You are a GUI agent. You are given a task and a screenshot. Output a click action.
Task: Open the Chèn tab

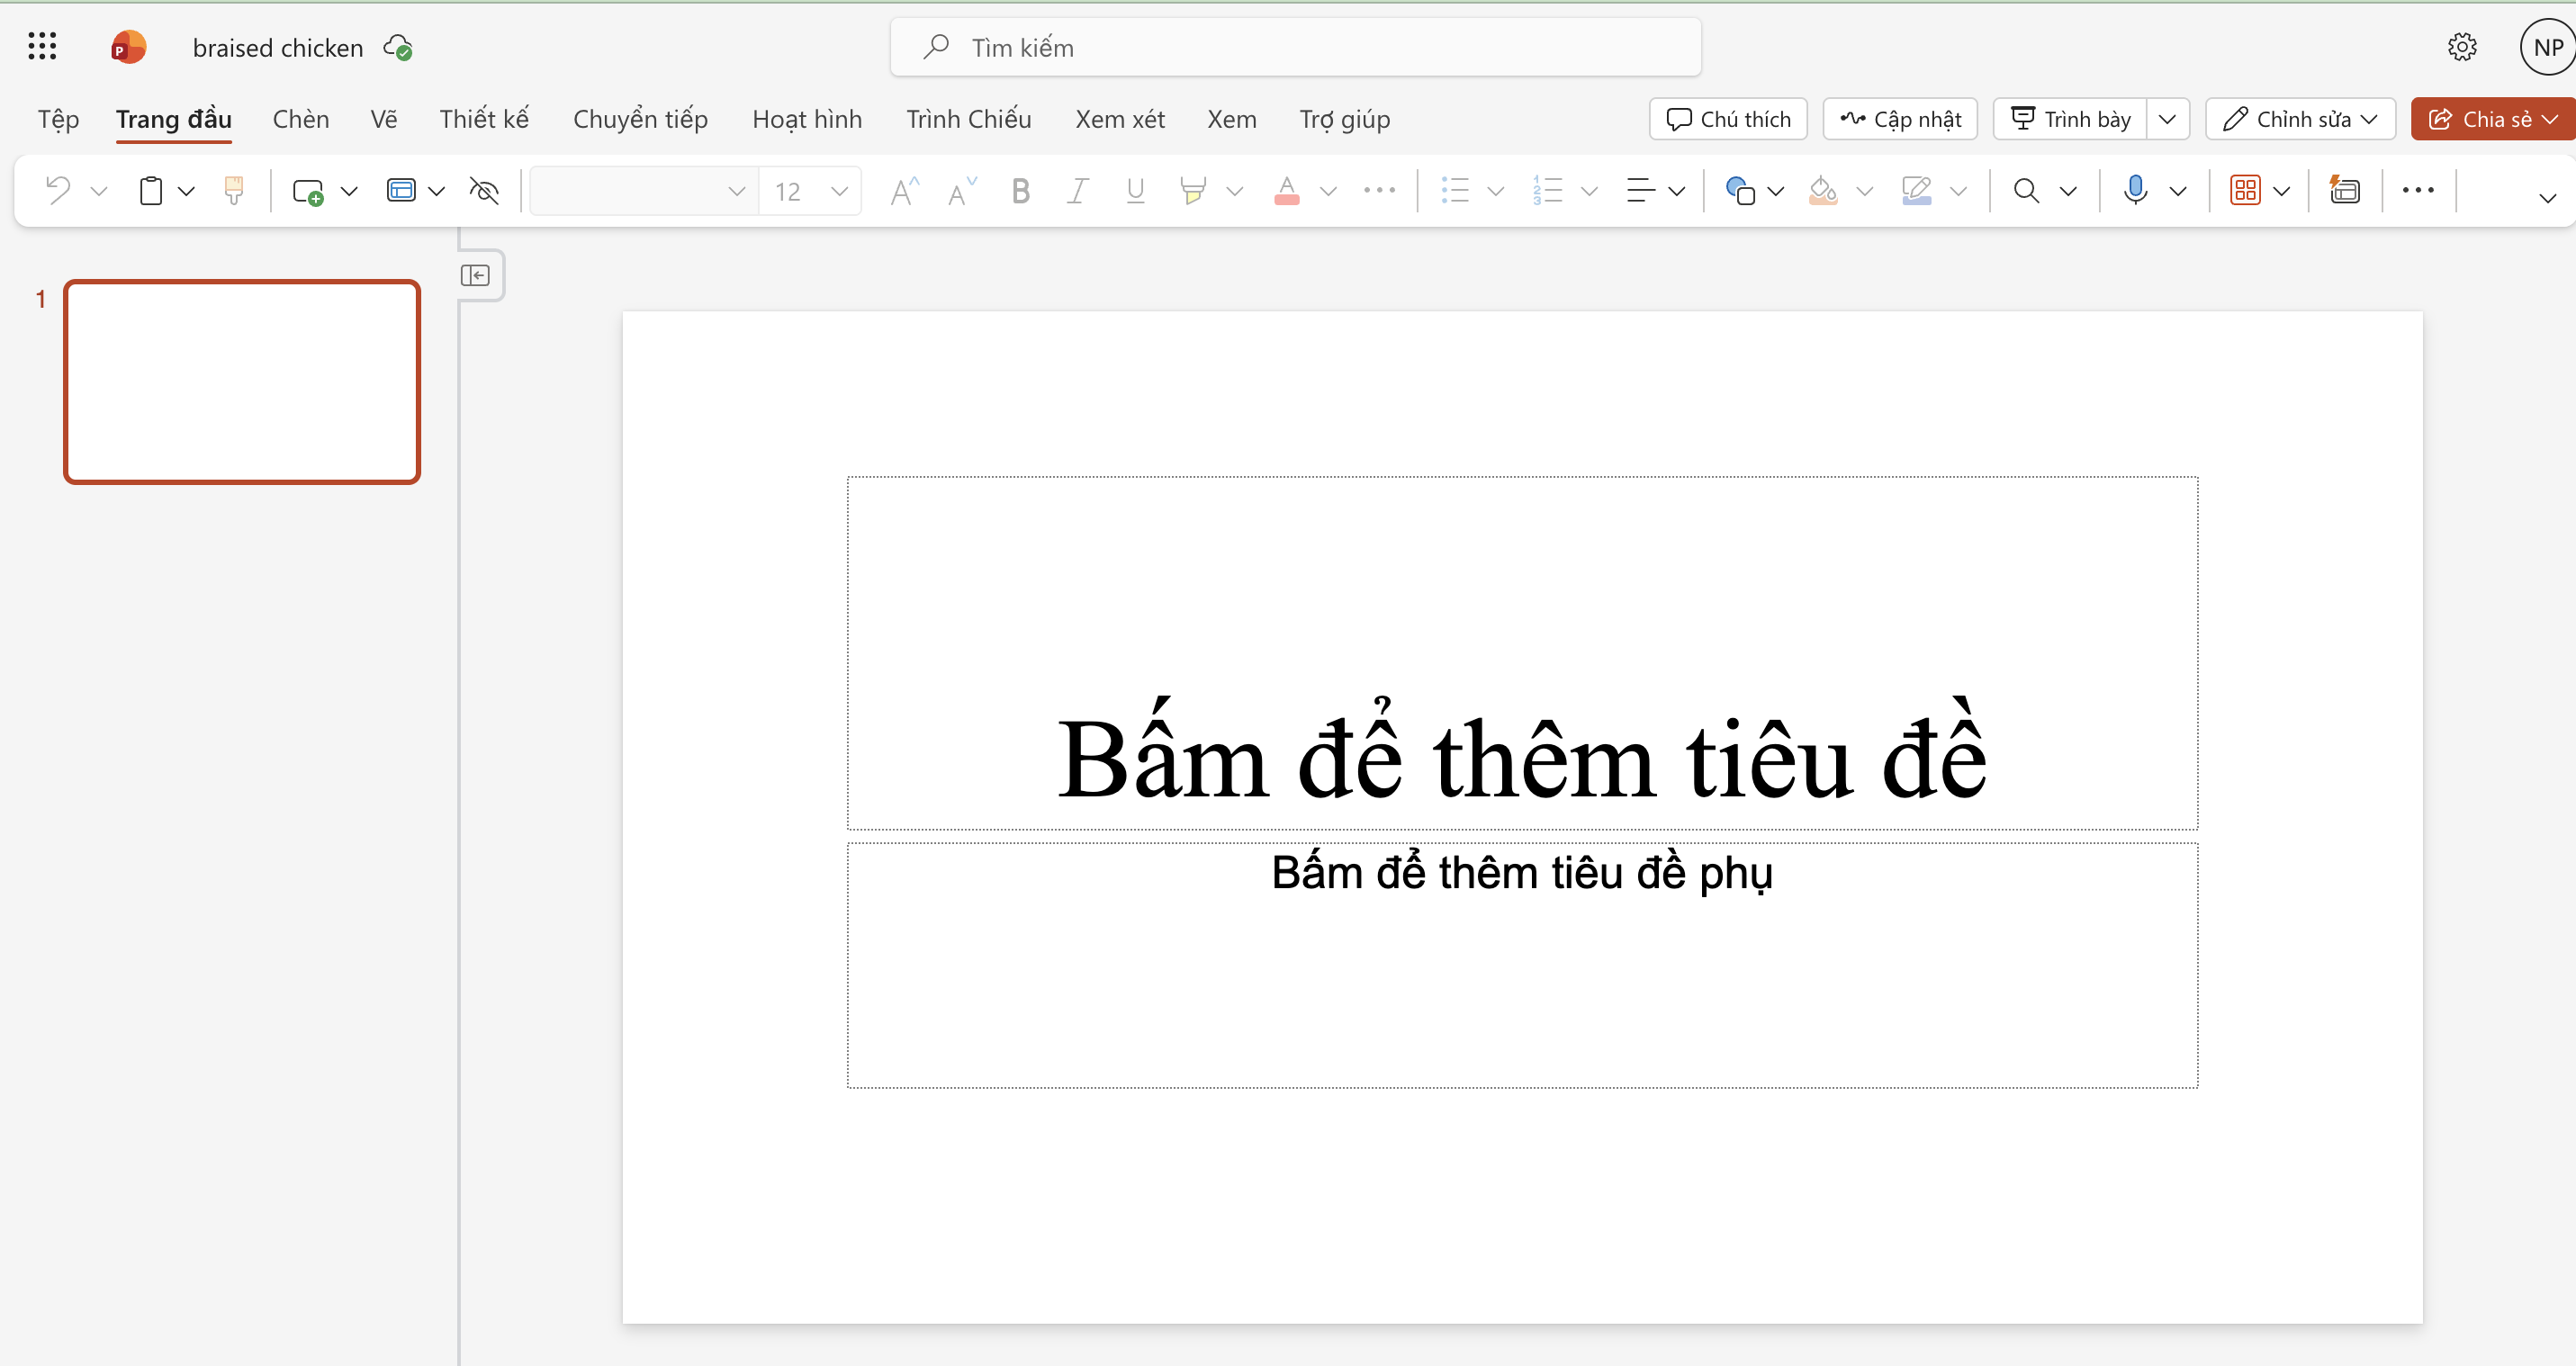click(300, 119)
